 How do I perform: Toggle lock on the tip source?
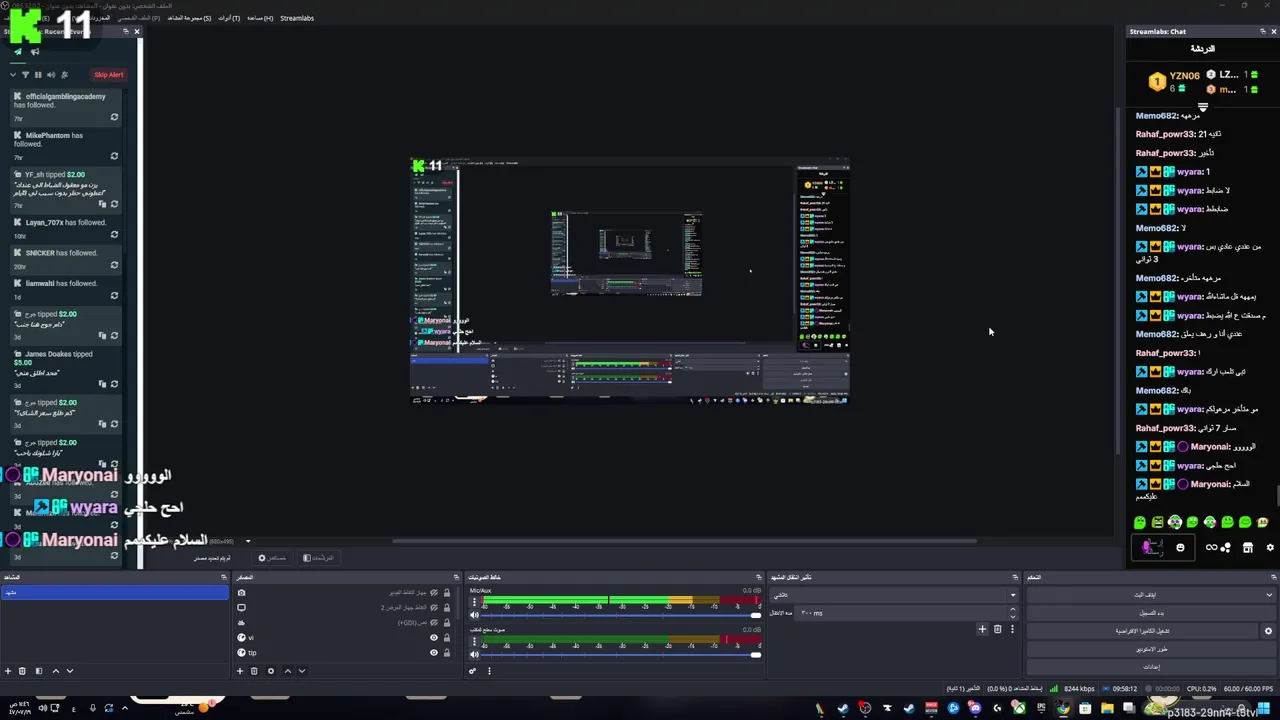click(447, 653)
